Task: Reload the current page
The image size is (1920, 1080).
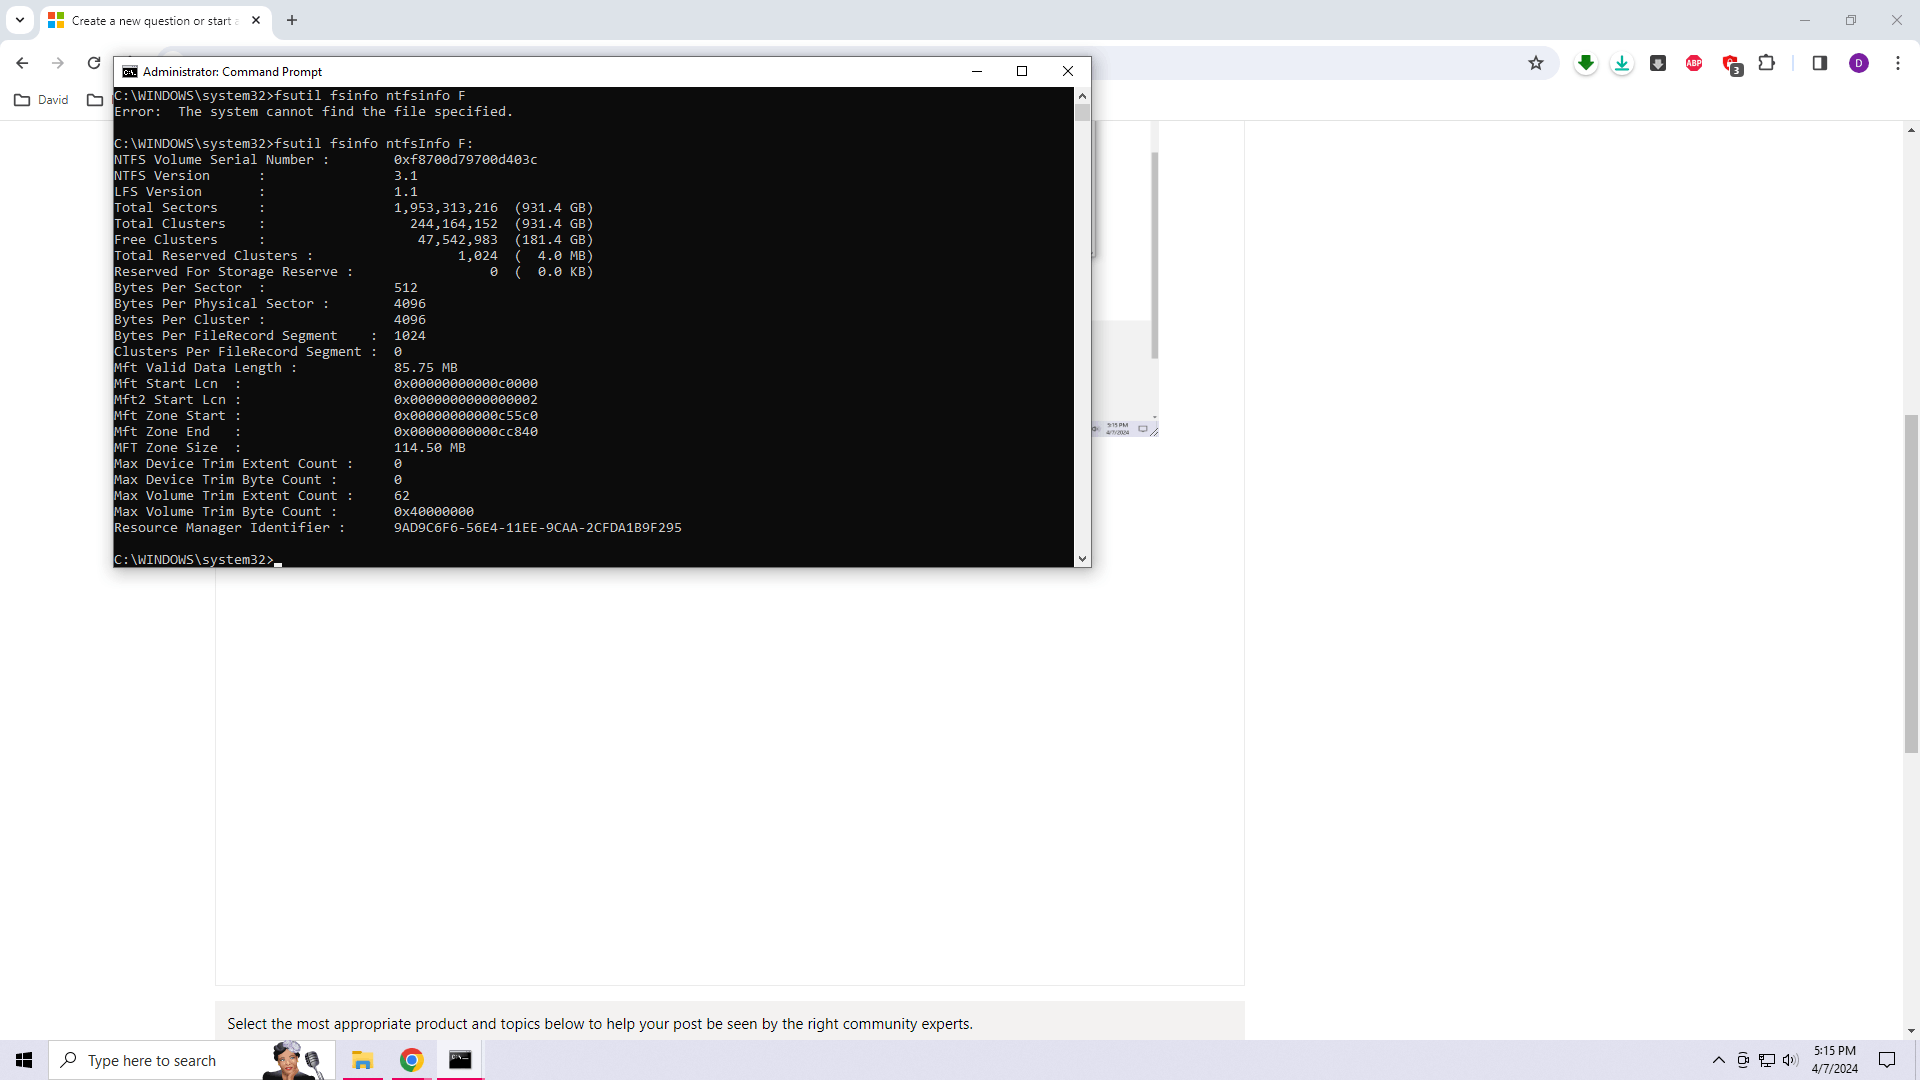Action: (x=94, y=63)
